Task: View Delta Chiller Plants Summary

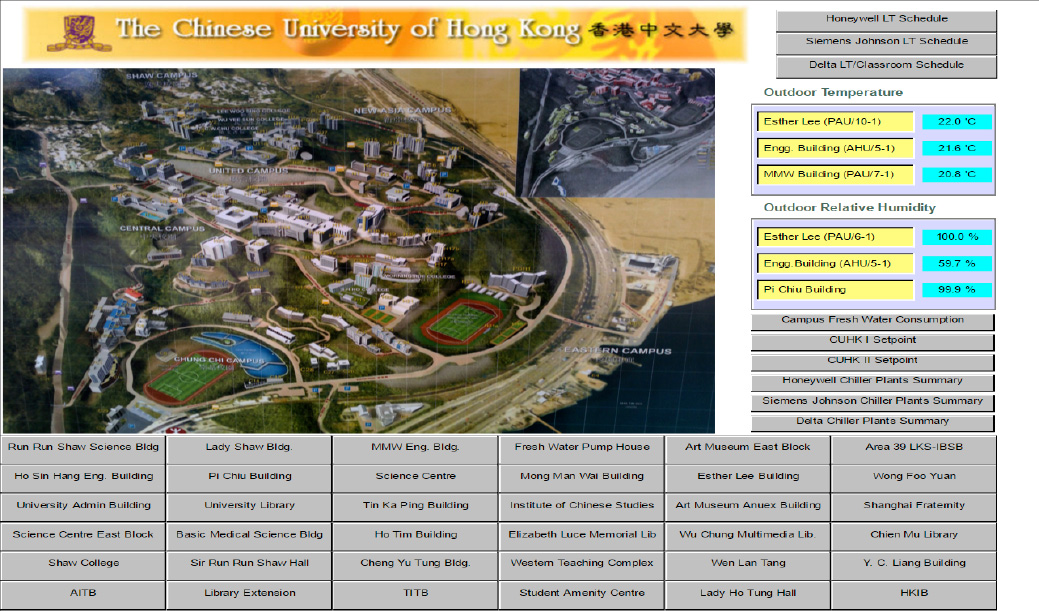Action: pyautogui.click(x=873, y=422)
